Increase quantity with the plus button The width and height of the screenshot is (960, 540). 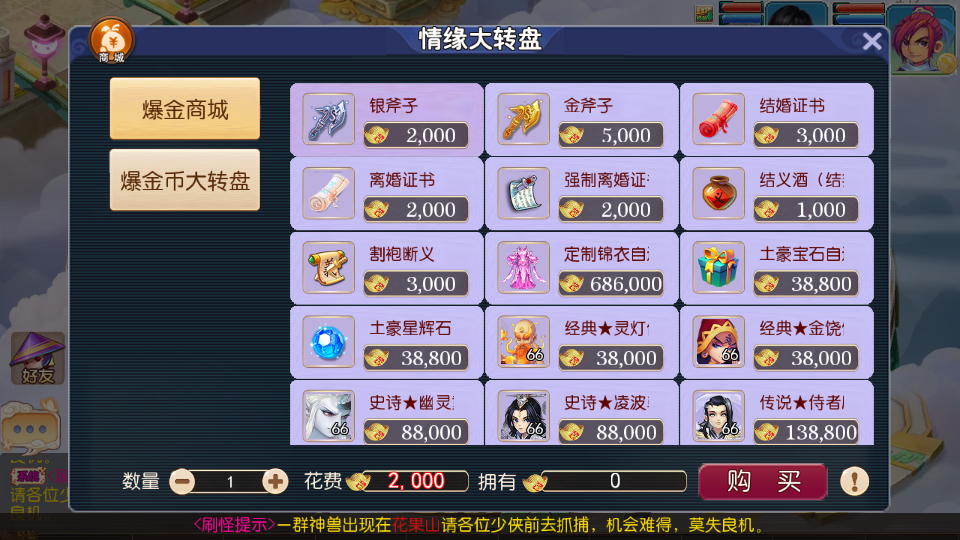(x=275, y=482)
